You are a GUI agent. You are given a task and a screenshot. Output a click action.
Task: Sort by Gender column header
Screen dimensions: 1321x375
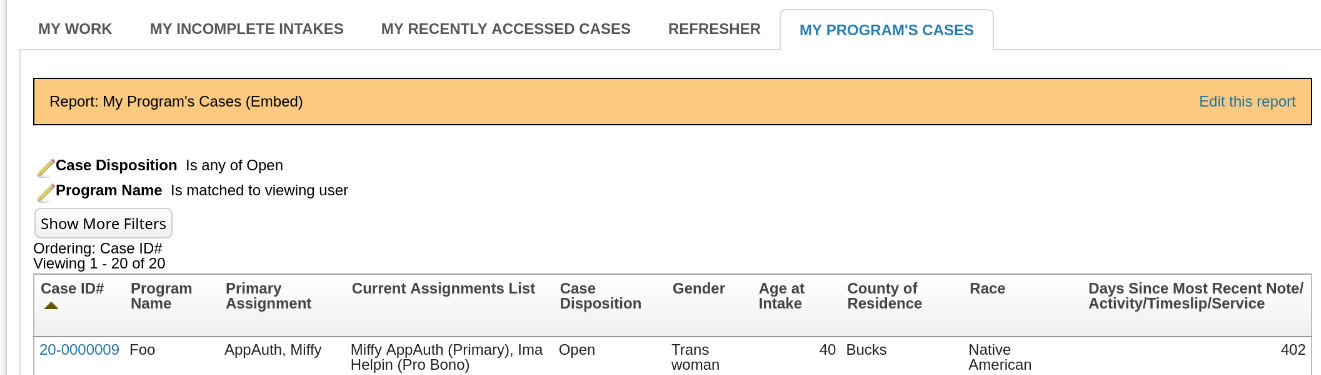coord(698,289)
